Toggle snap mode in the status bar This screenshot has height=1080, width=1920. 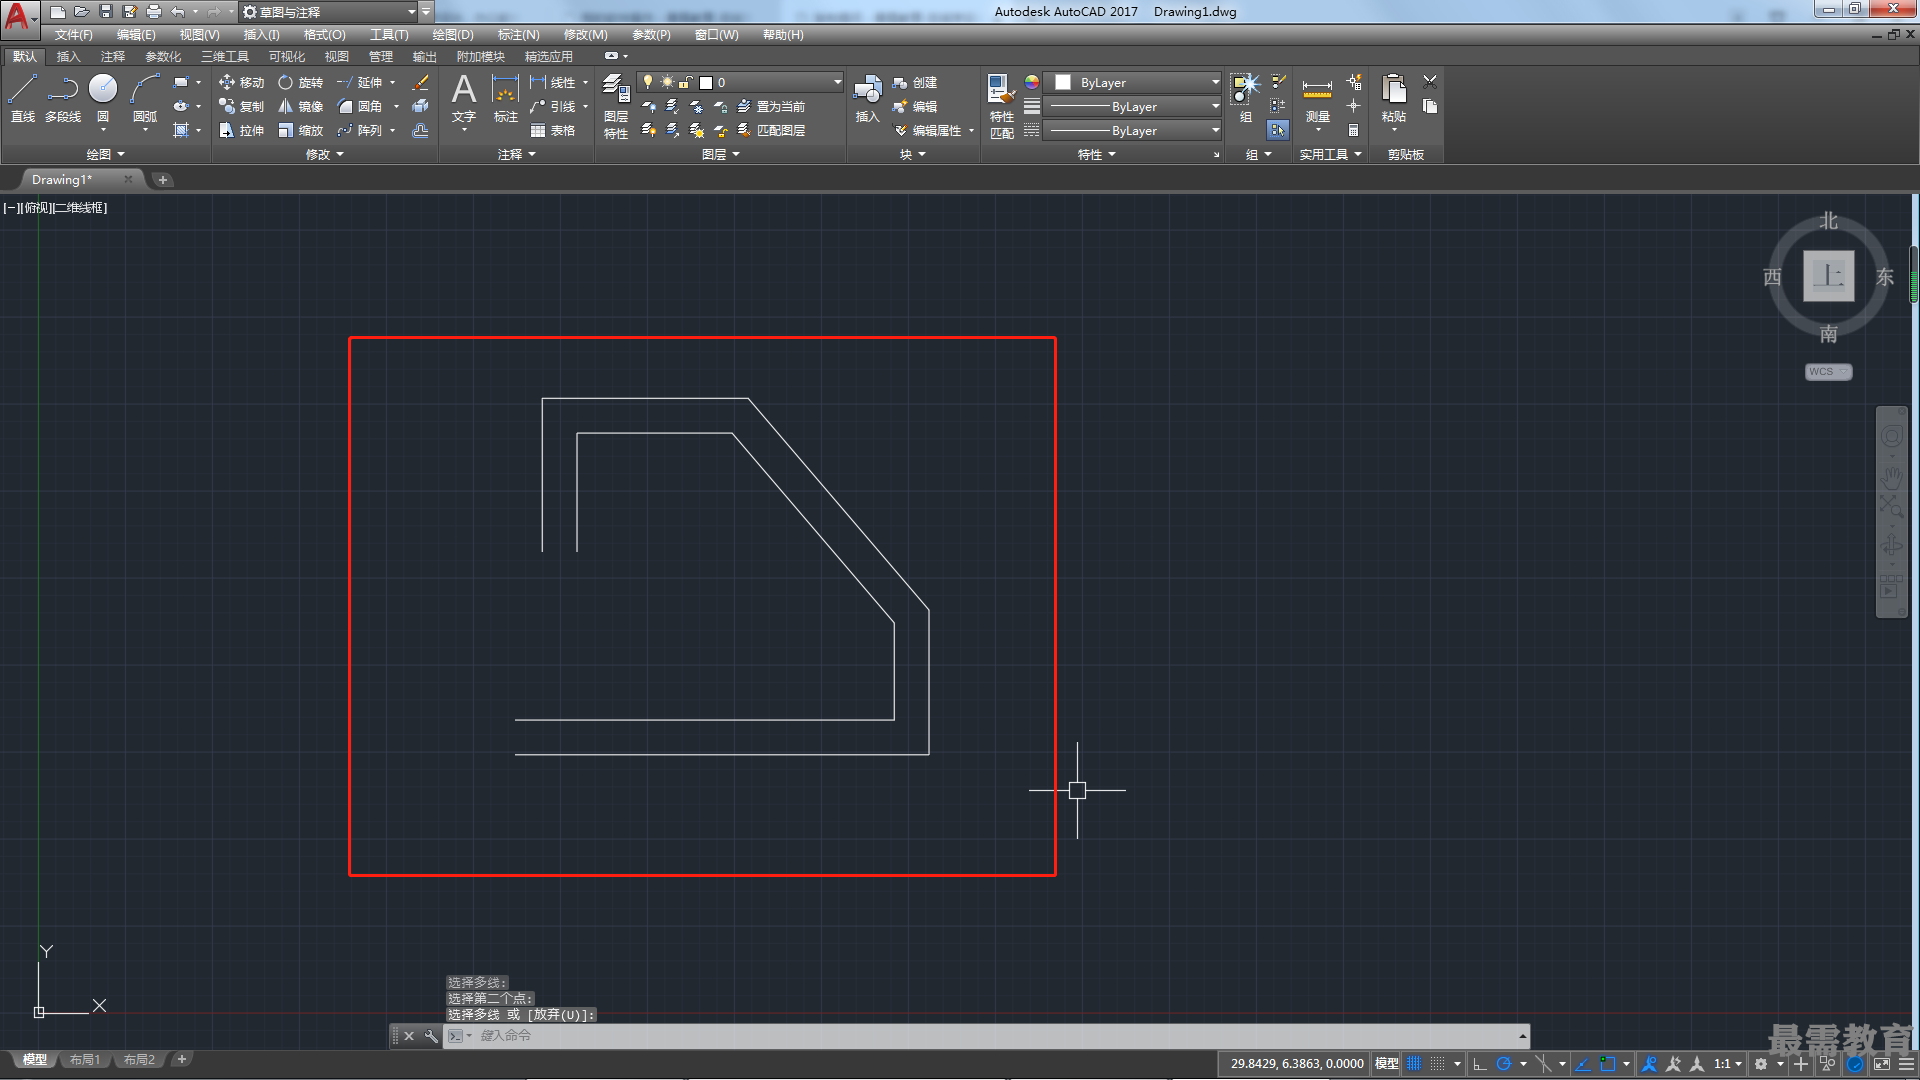pyautogui.click(x=1437, y=1064)
